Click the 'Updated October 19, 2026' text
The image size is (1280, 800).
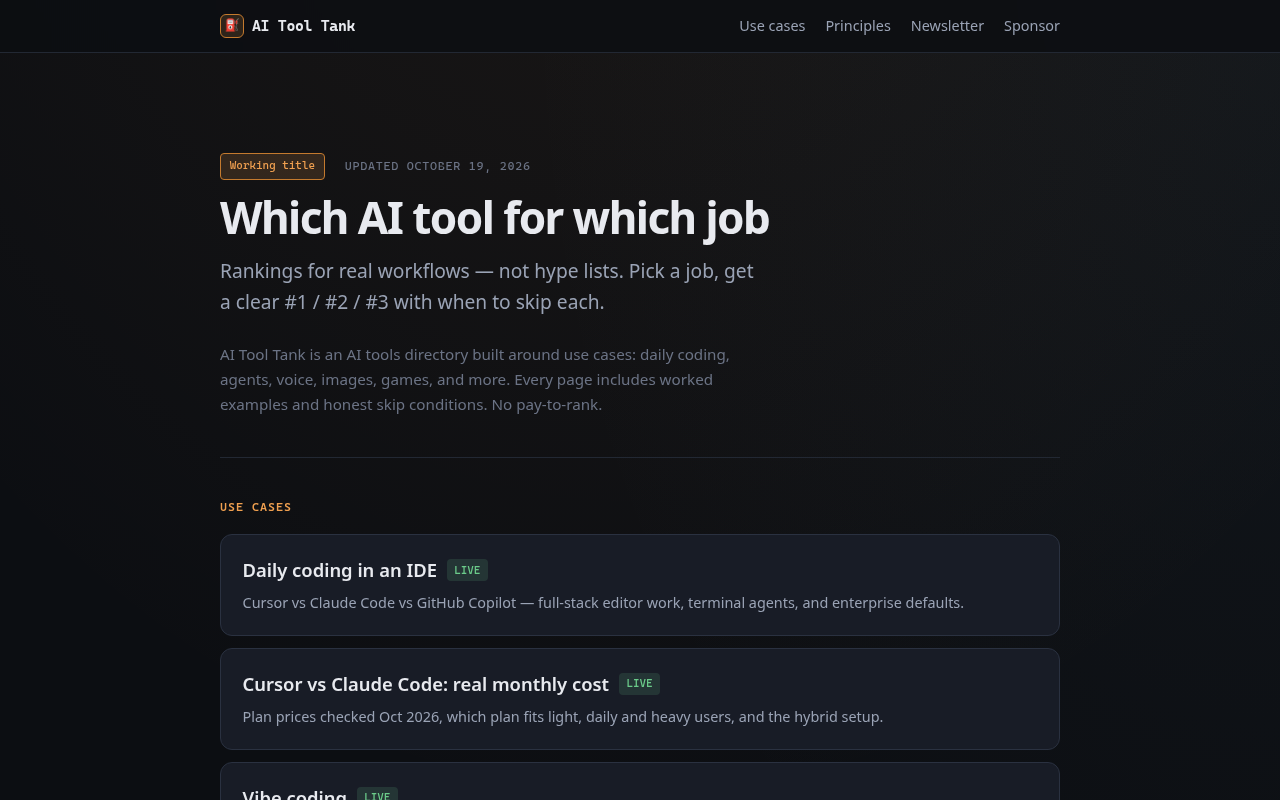(438, 167)
